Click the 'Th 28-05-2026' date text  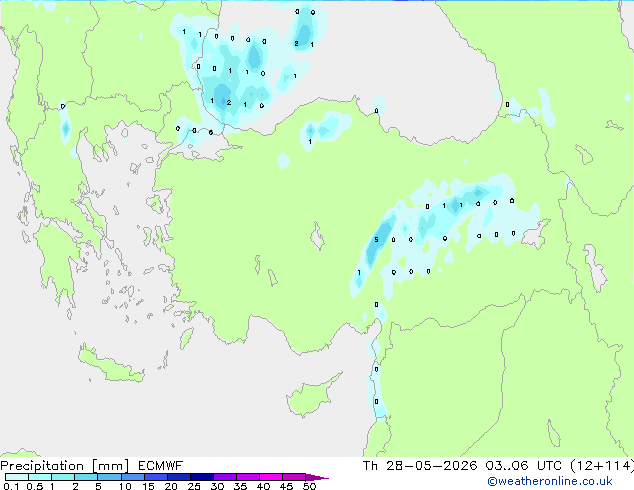point(420,466)
